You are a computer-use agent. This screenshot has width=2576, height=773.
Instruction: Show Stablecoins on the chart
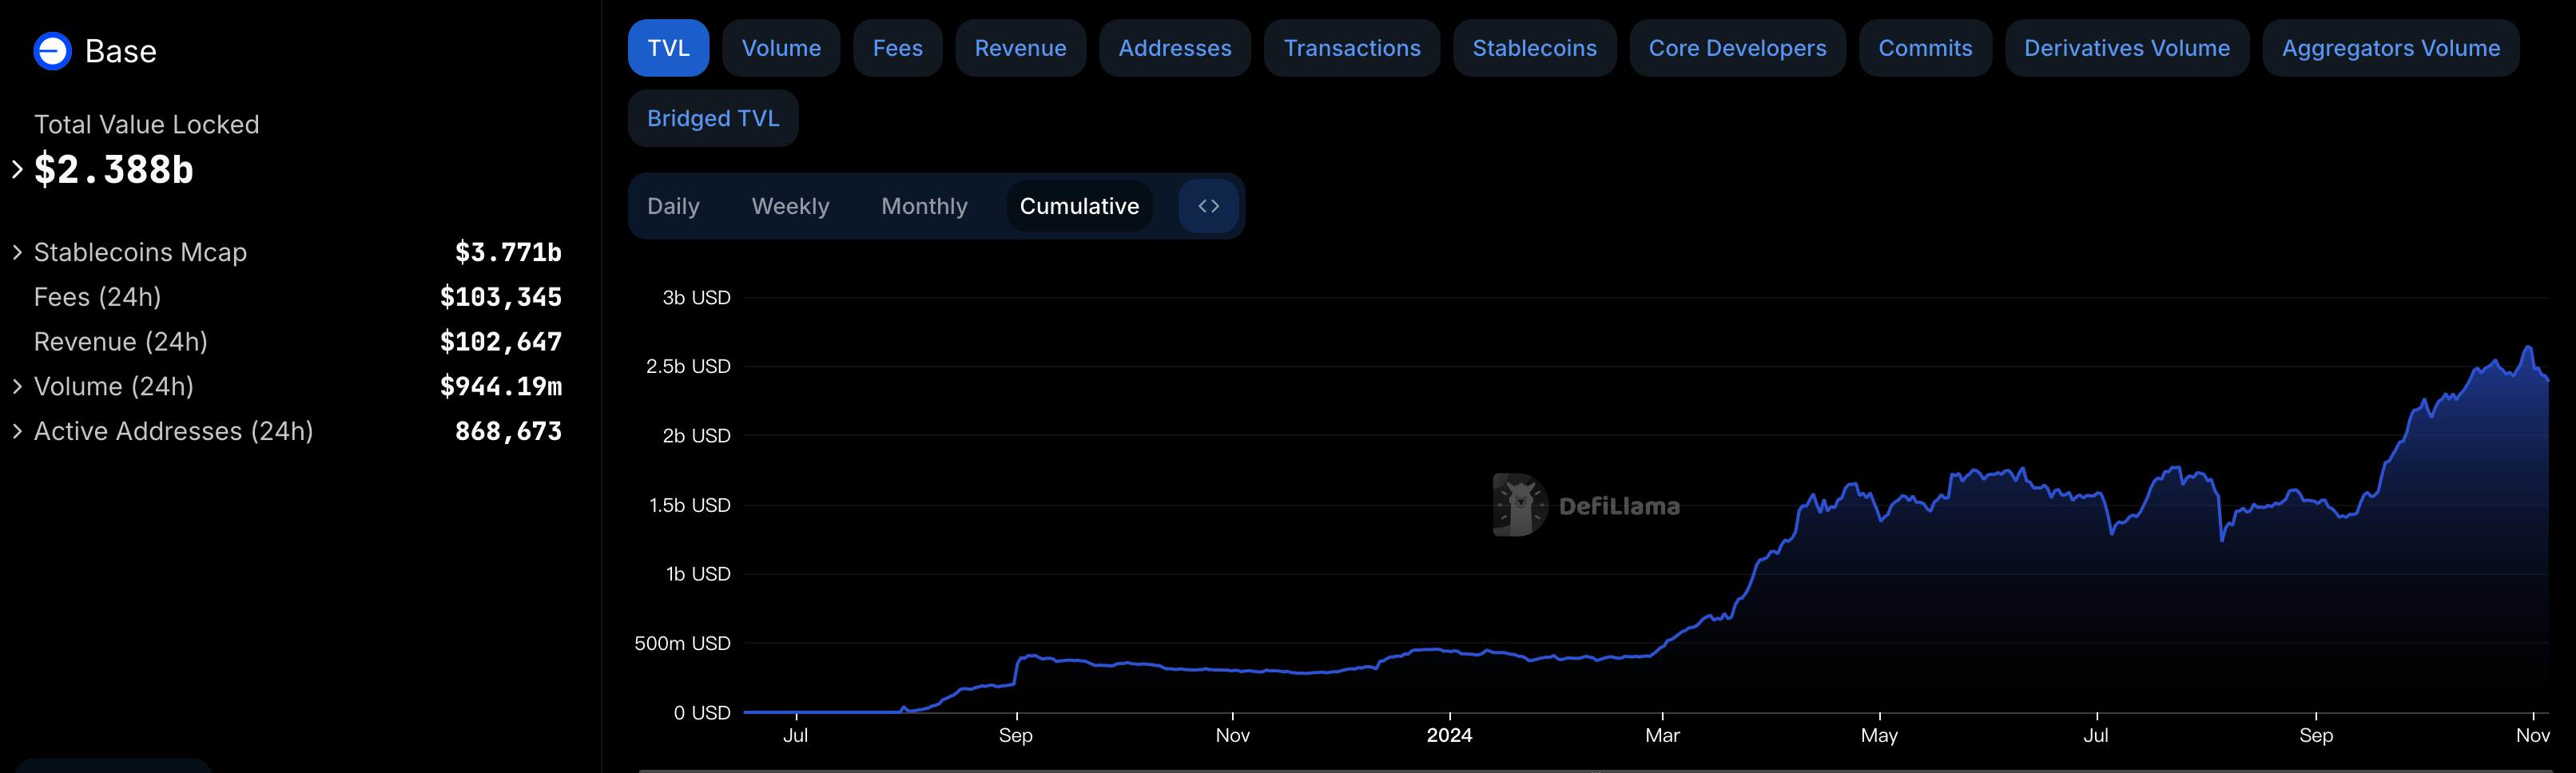pyautogui.click(x=1533, y=48)
